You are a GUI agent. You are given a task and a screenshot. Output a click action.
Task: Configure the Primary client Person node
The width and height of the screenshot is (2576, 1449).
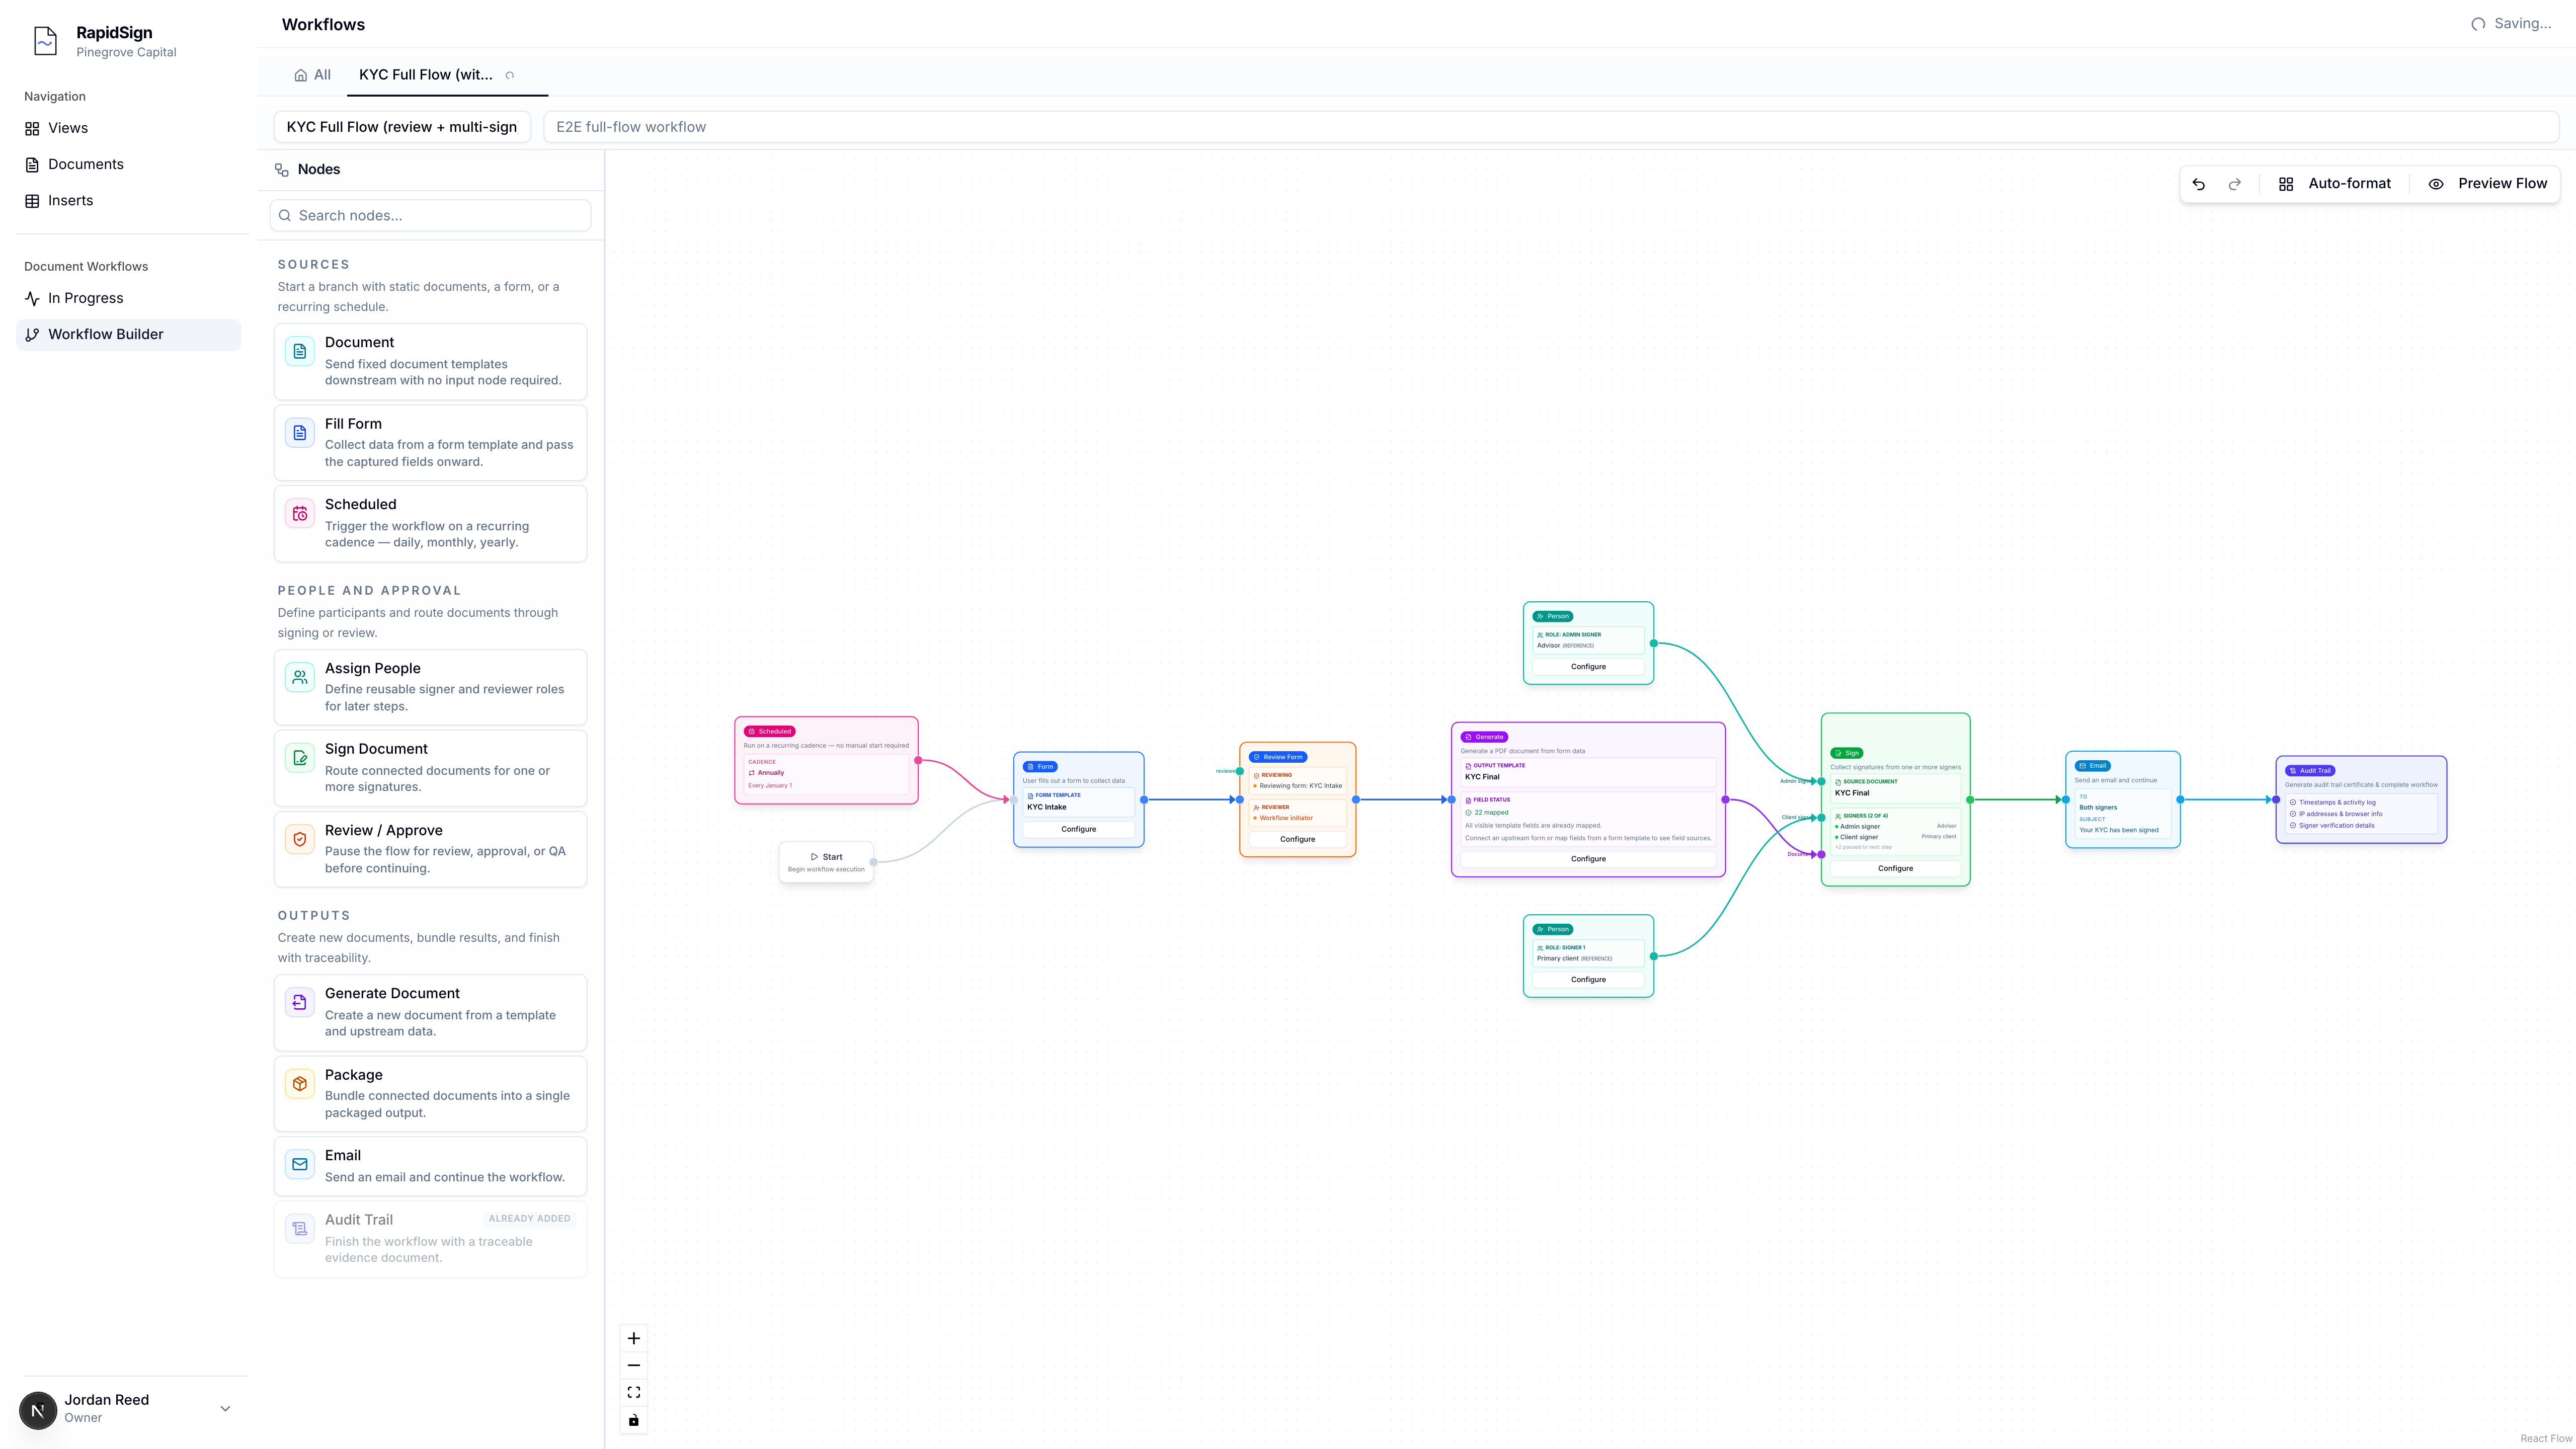coord(1588,979)
